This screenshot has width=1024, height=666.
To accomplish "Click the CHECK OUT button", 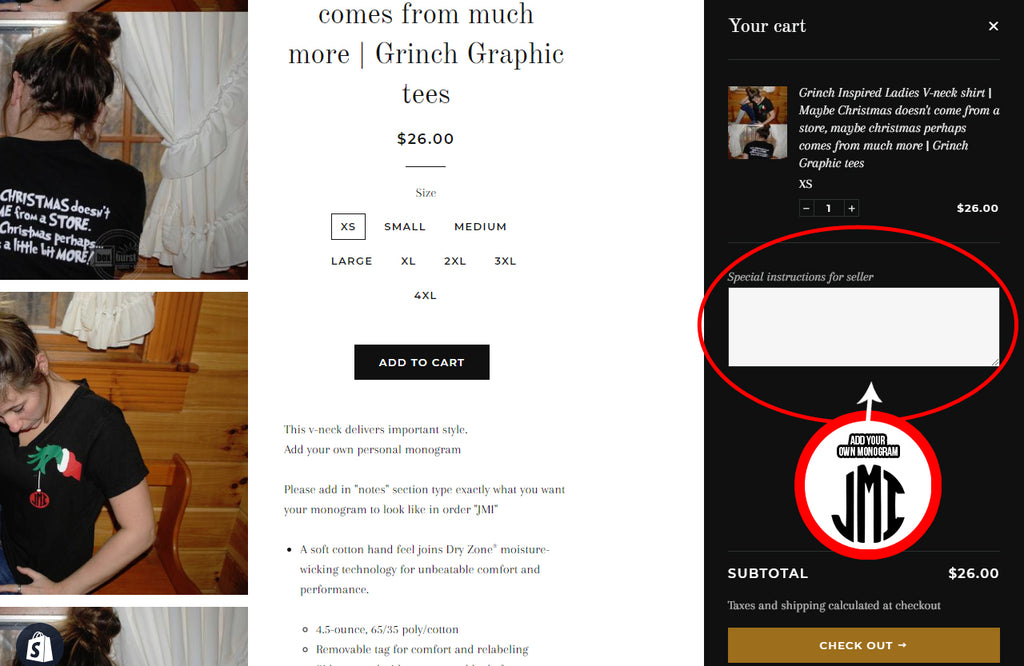I will tap(863, 645).
